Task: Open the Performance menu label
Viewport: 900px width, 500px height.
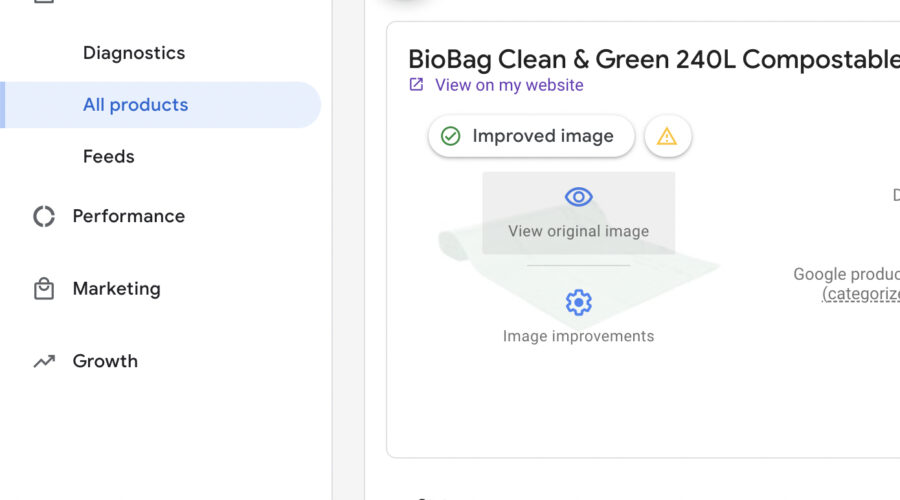Action: click(x=128, y=216)
